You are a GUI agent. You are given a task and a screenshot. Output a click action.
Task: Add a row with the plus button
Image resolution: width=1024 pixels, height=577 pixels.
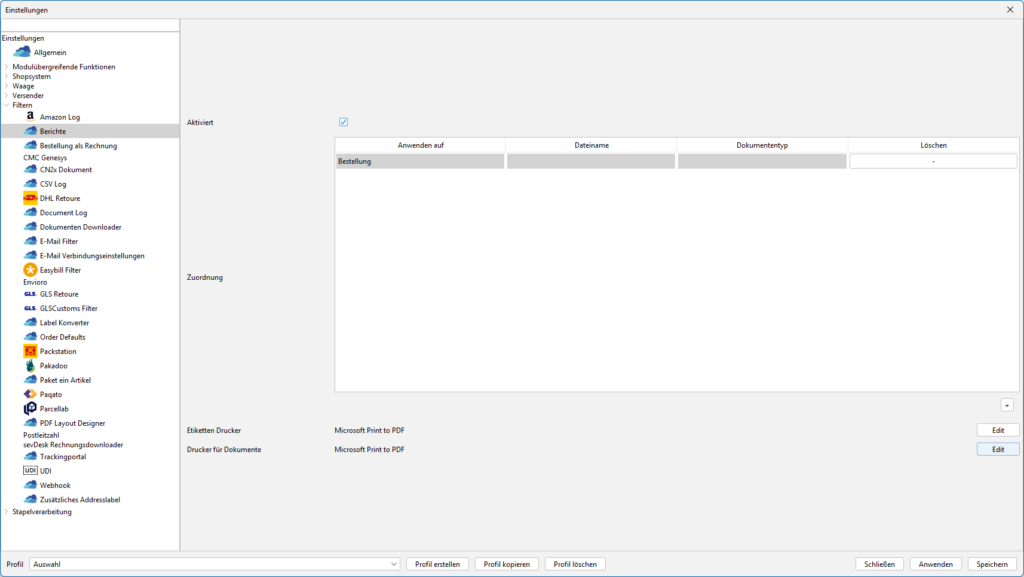tap(1007, 405)
